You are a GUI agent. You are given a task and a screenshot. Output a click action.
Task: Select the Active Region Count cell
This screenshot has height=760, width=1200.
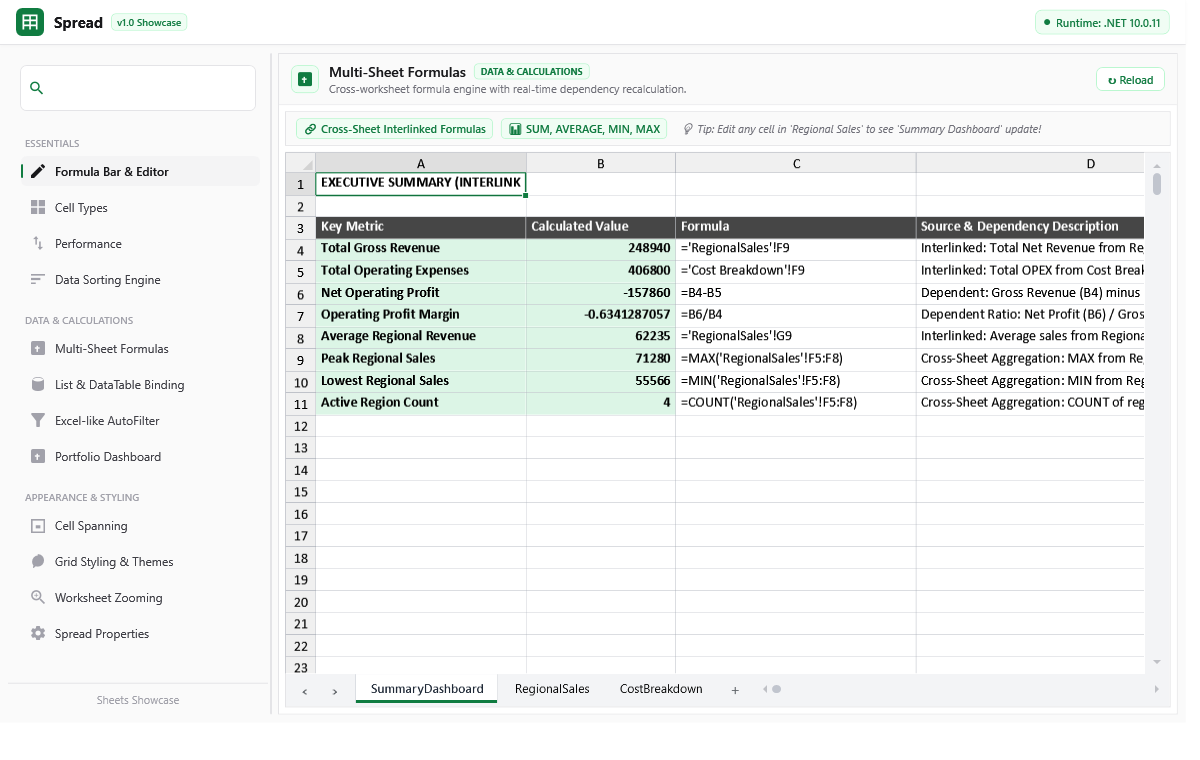pos(421,403)
